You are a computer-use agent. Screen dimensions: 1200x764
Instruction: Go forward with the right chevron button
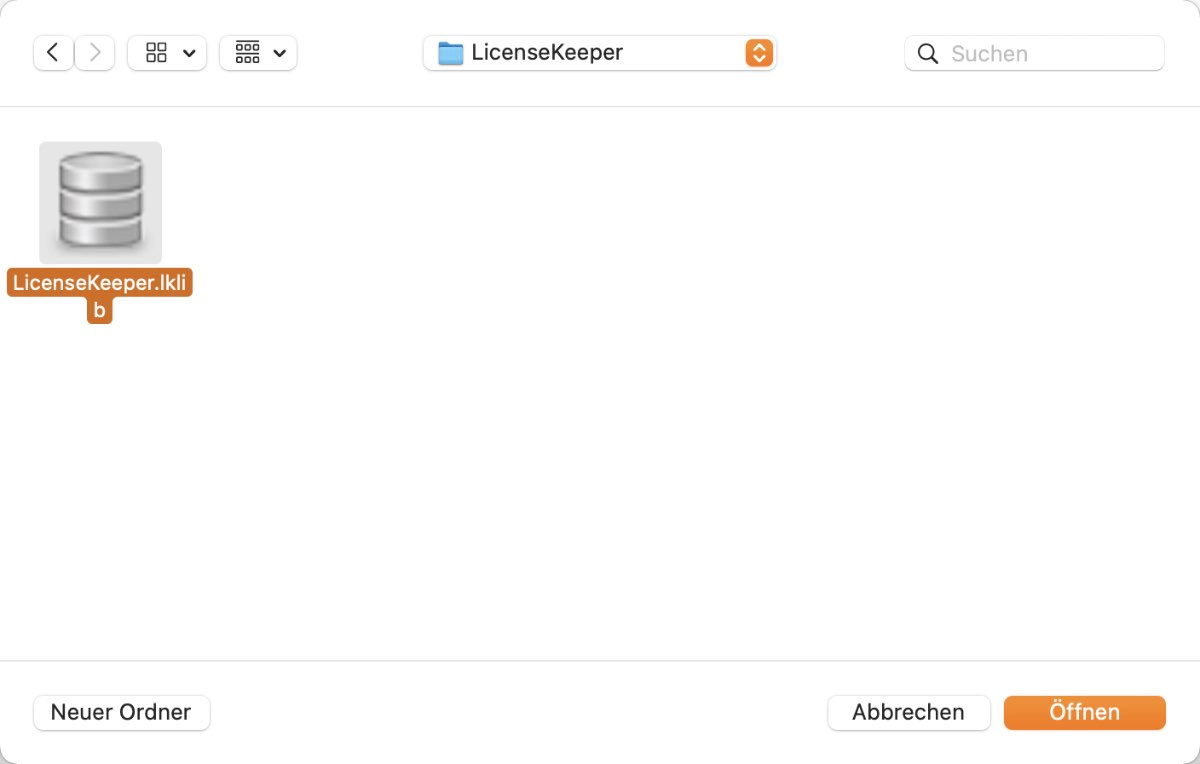[x=95, y=53]
